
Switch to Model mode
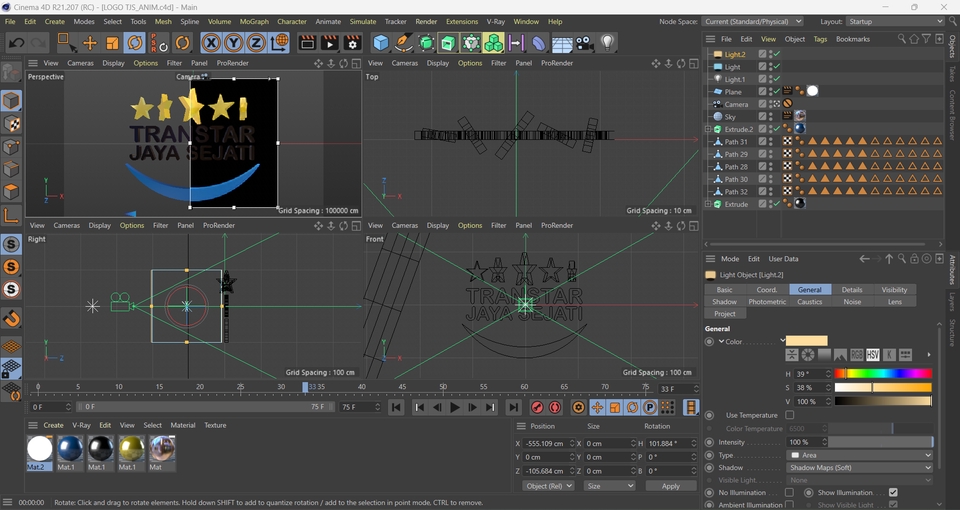11,100
